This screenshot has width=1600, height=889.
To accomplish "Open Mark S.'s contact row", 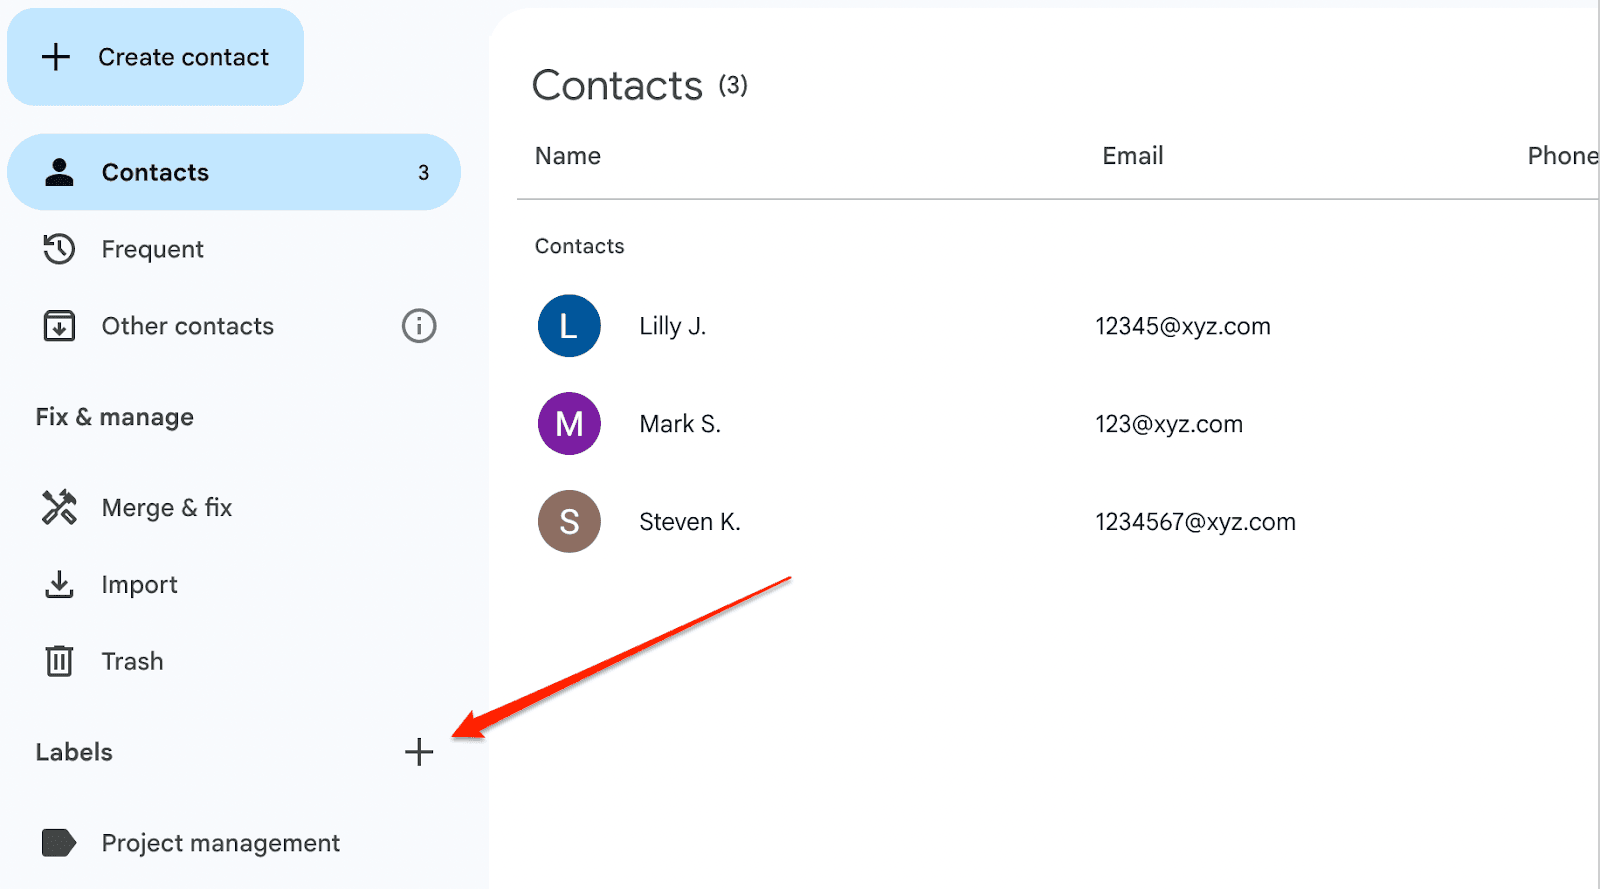I will pos(680,423).
